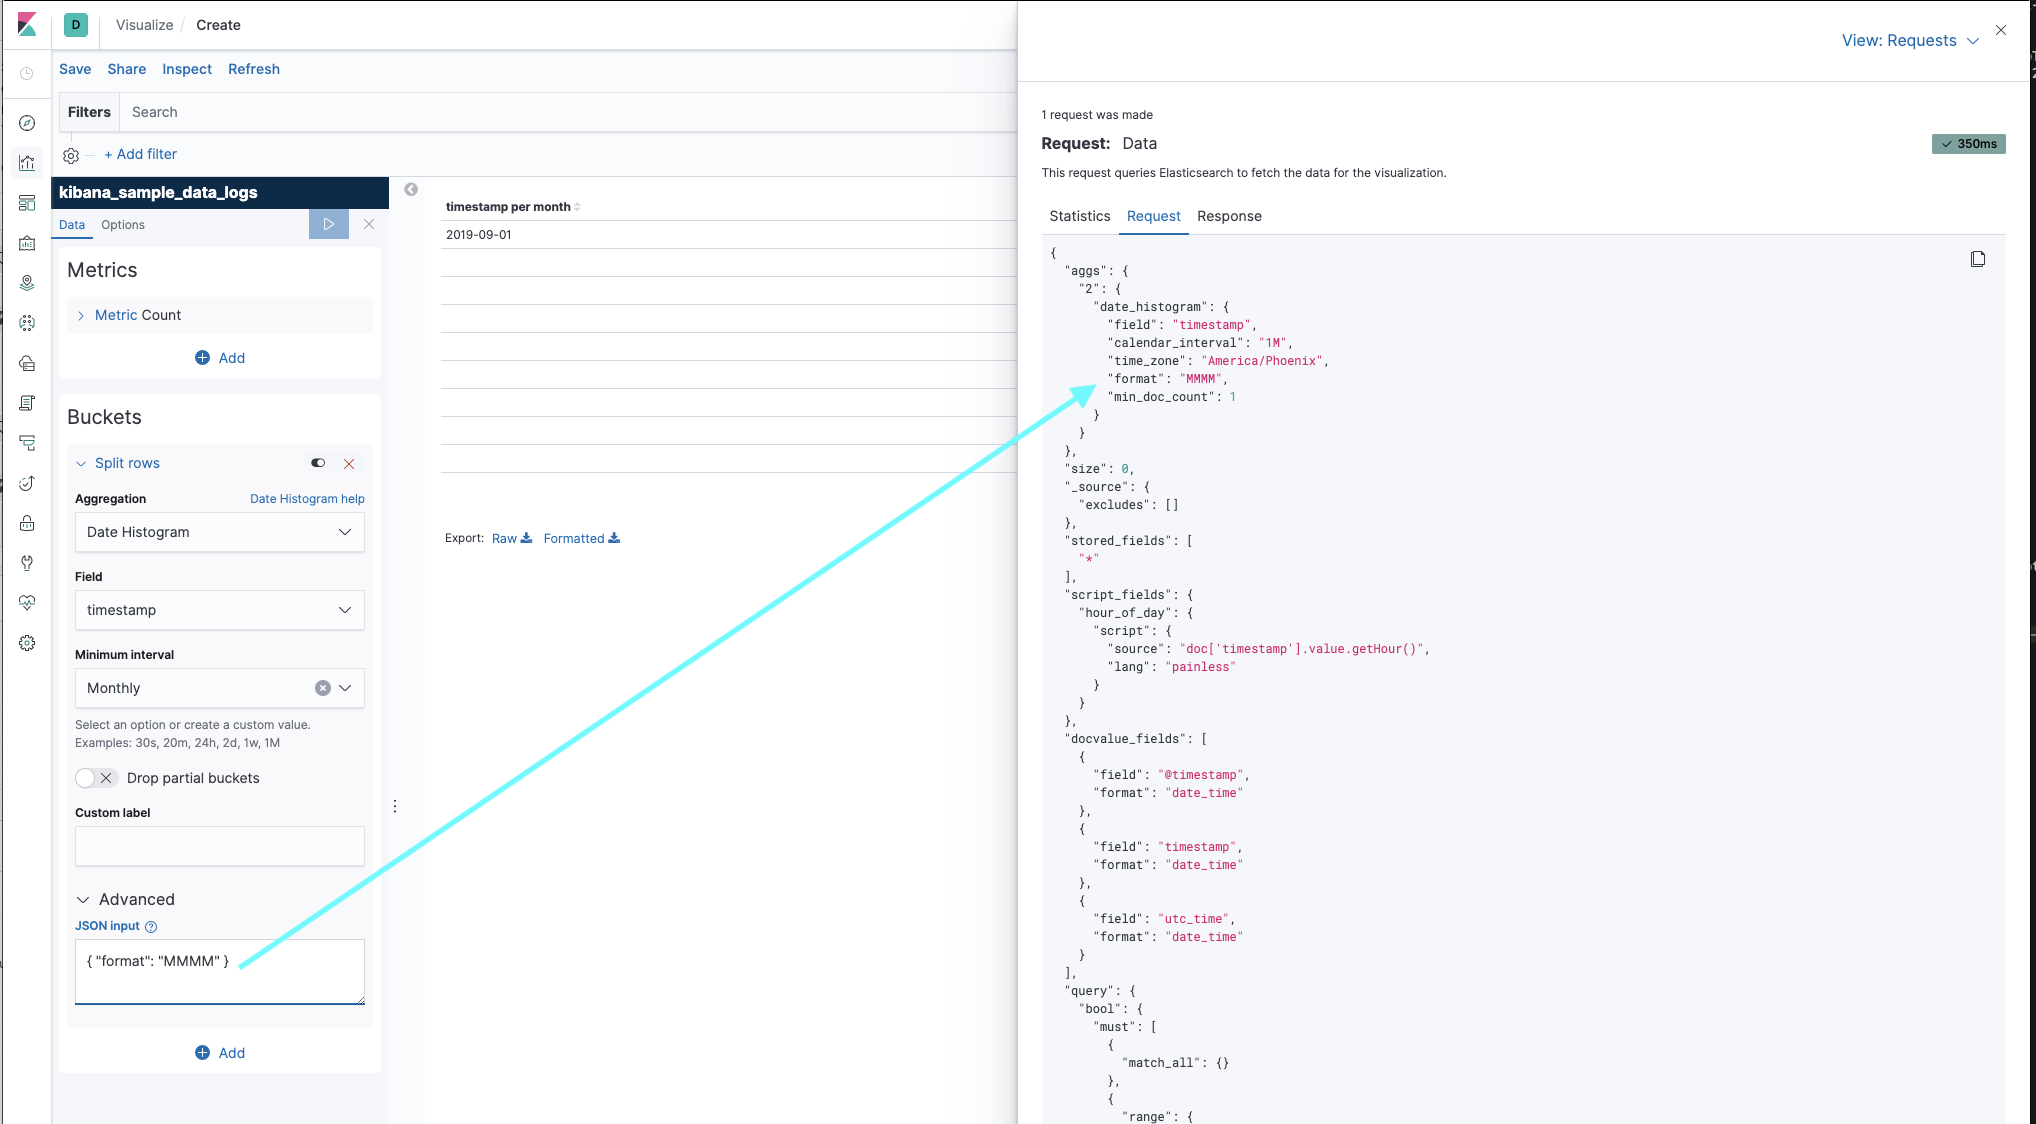Copy the request JSON to clipboard
Image resolution: width=2036 pixels, height=1124 pixels.
[1978, 259]
